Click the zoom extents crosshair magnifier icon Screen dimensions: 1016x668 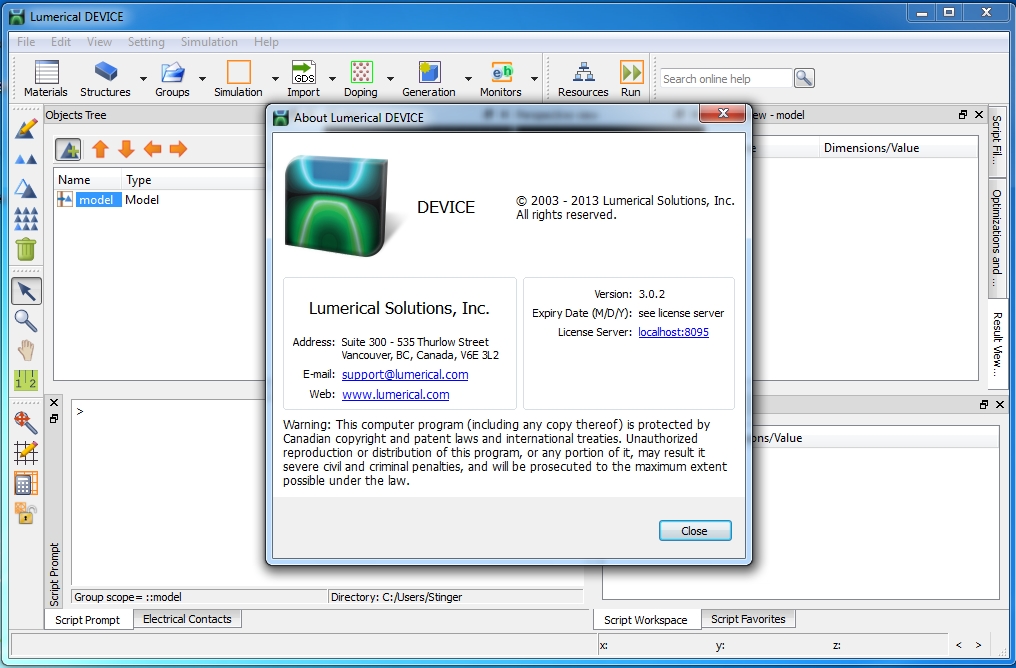click(x=26, y=422)
